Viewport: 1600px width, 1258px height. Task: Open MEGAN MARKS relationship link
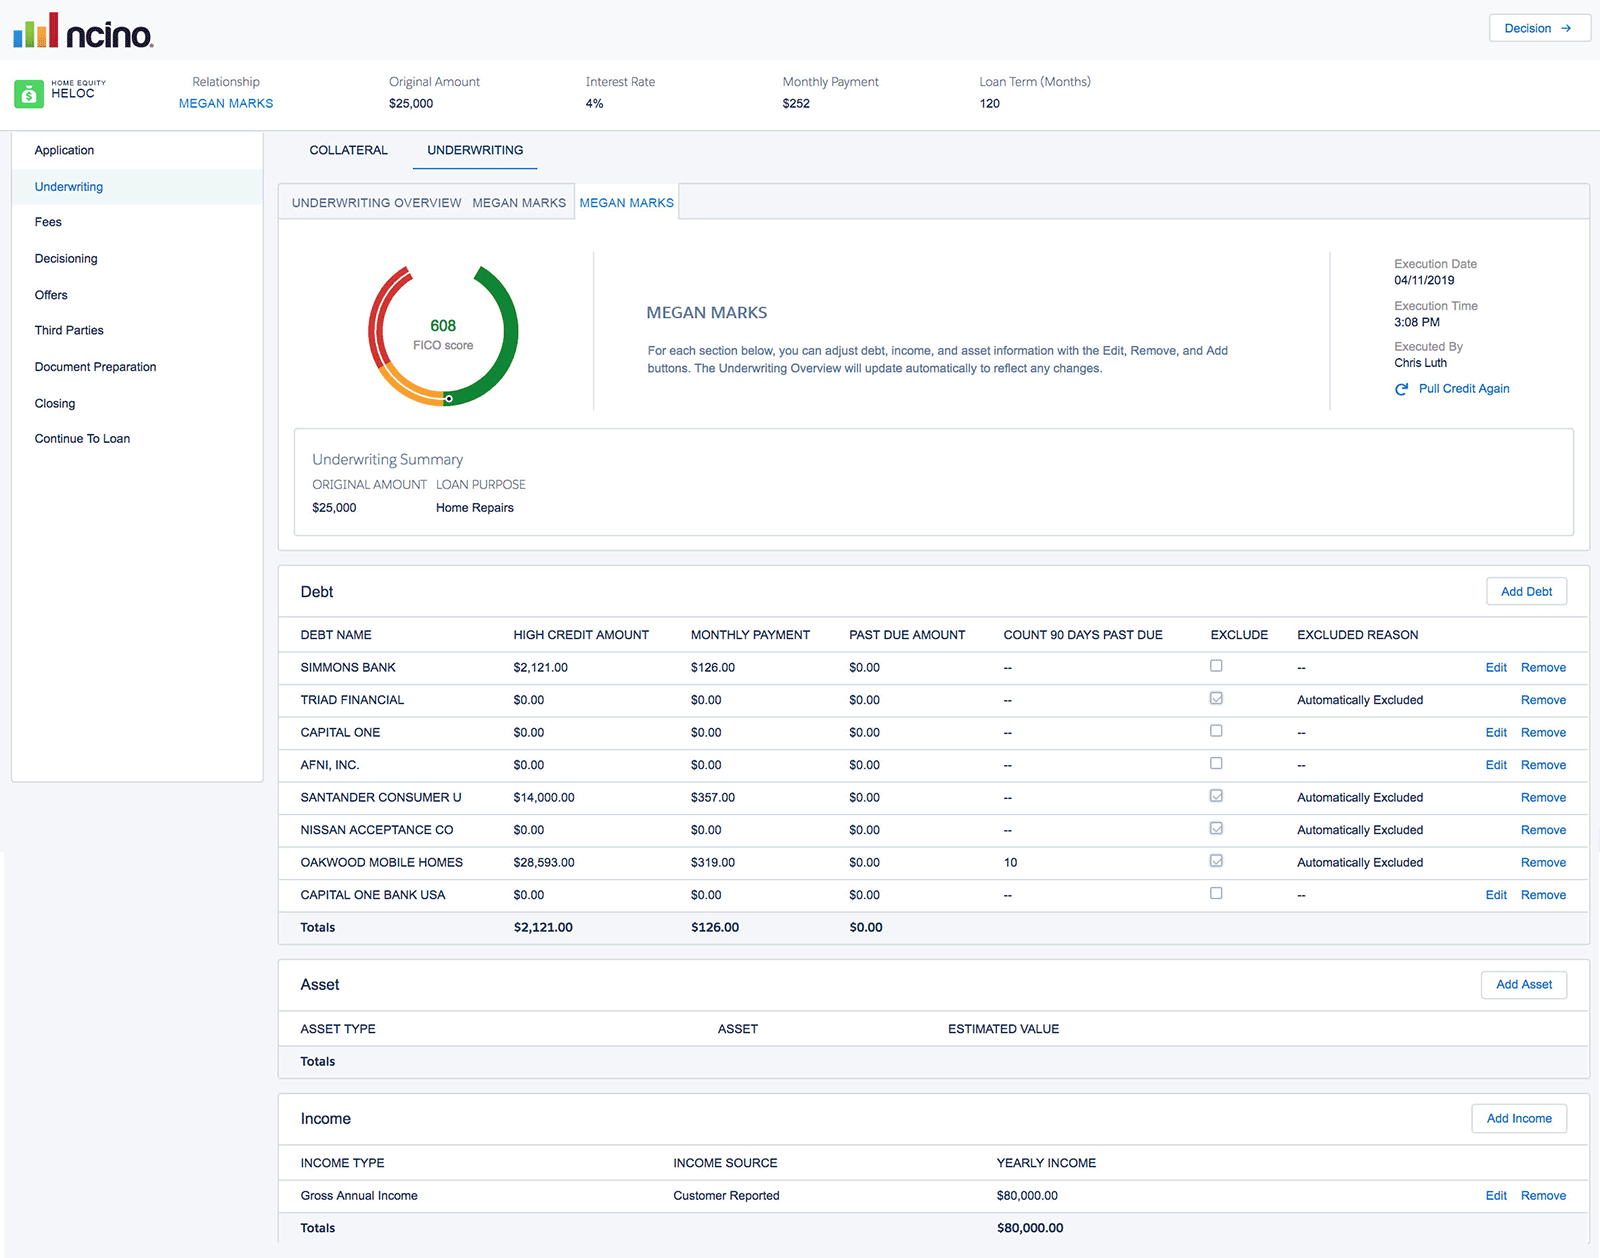click(226, 103)
